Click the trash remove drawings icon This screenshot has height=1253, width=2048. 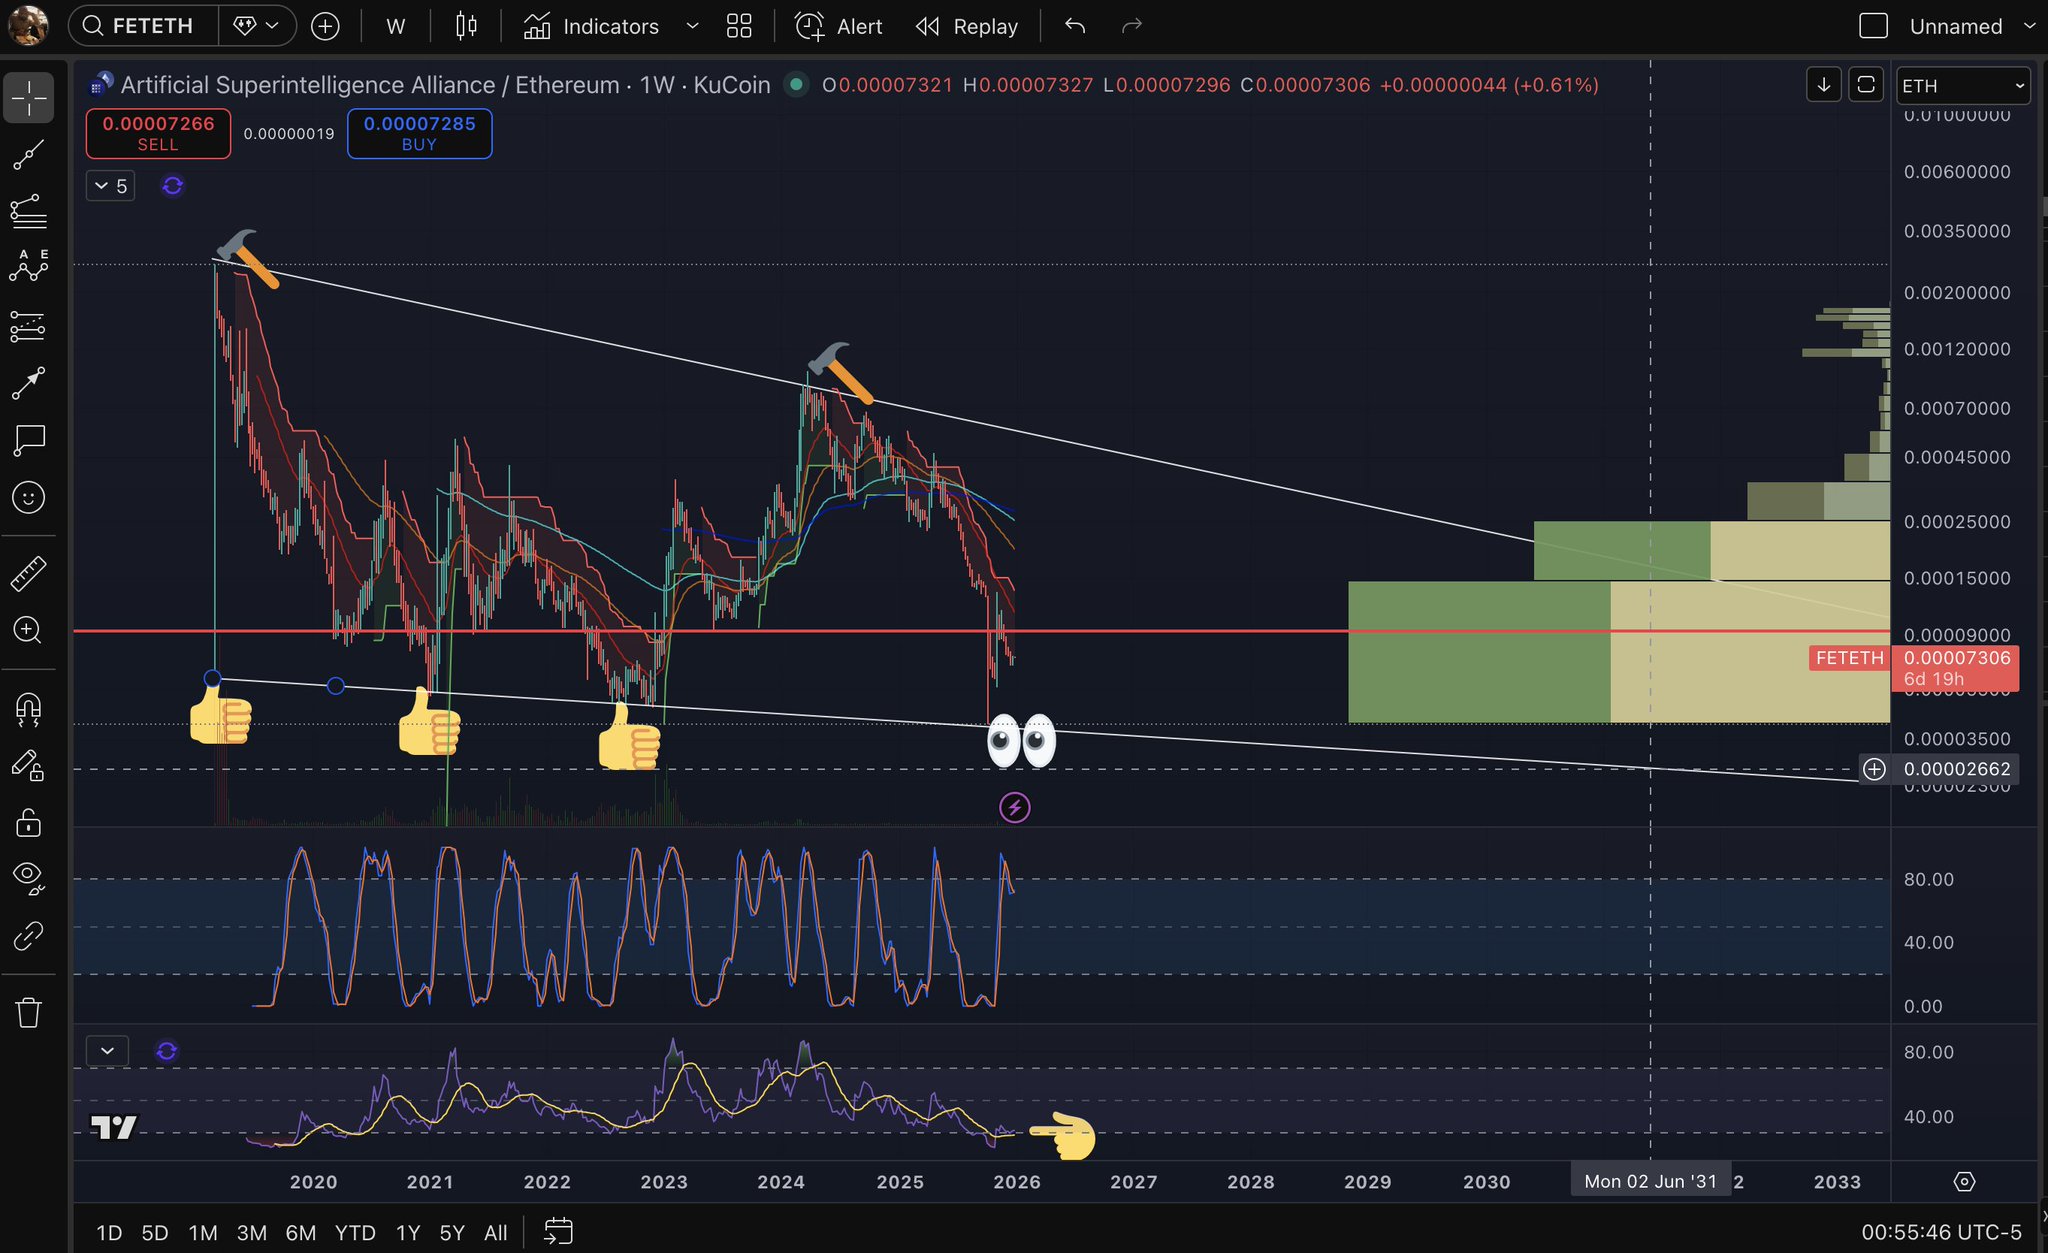click(x=28, y=1012)
